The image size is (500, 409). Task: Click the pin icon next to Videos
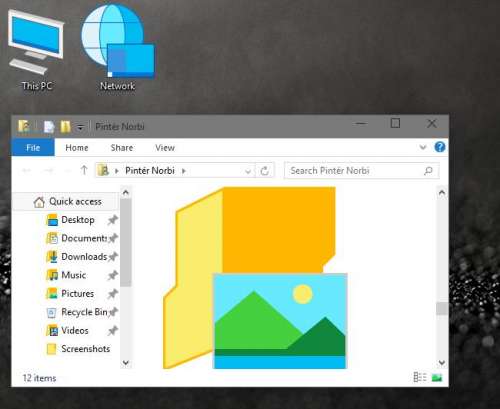click(113, 330)
